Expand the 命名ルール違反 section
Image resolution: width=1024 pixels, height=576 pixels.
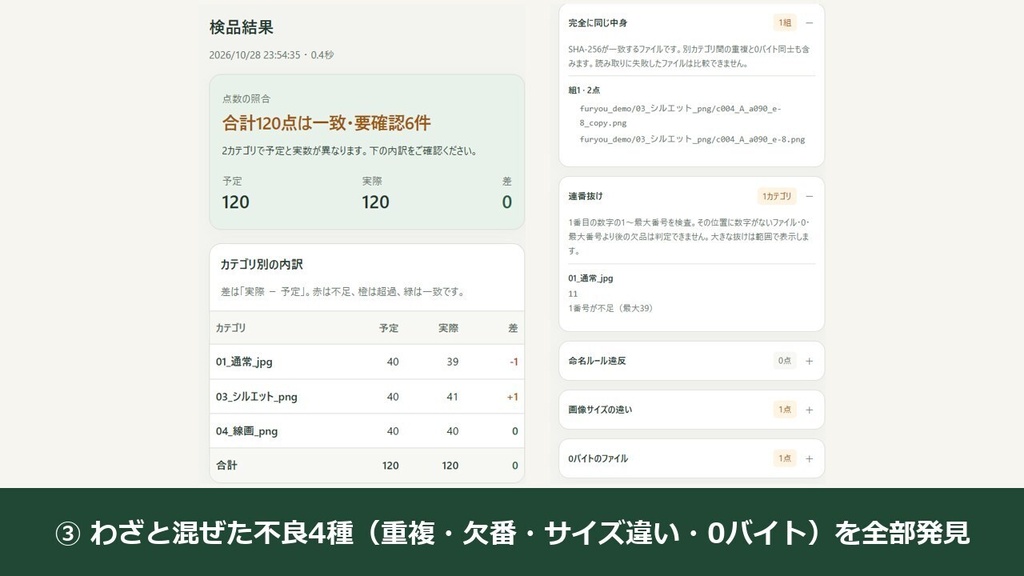coord(809,361)
